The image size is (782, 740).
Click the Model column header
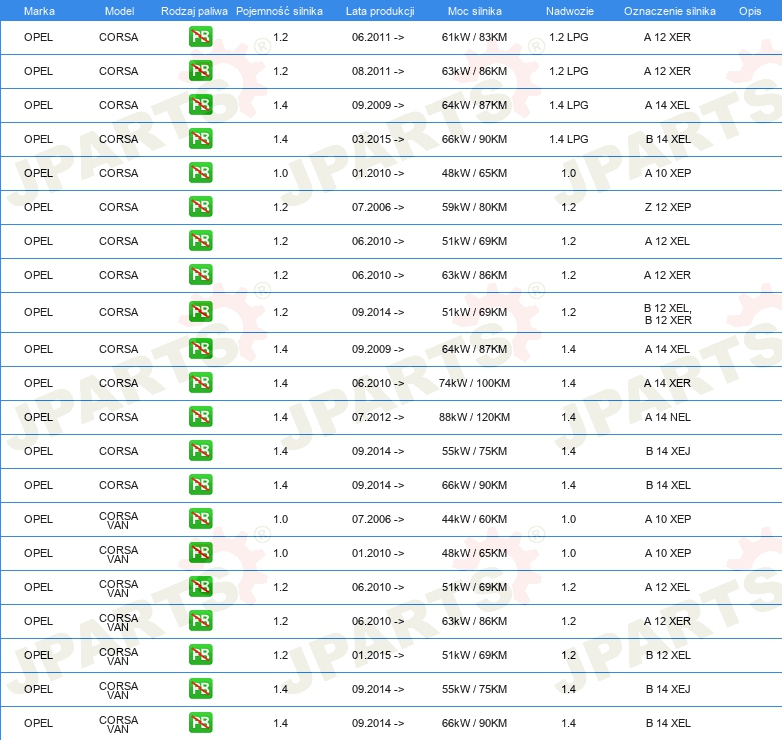119,11
